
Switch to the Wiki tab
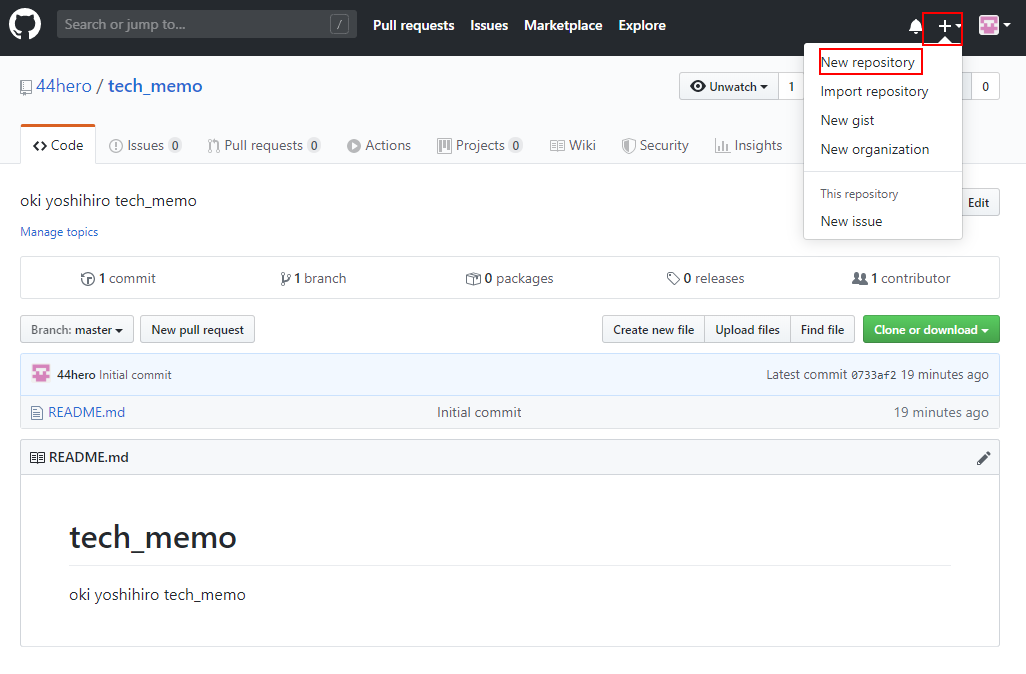[x=573, y=145]
